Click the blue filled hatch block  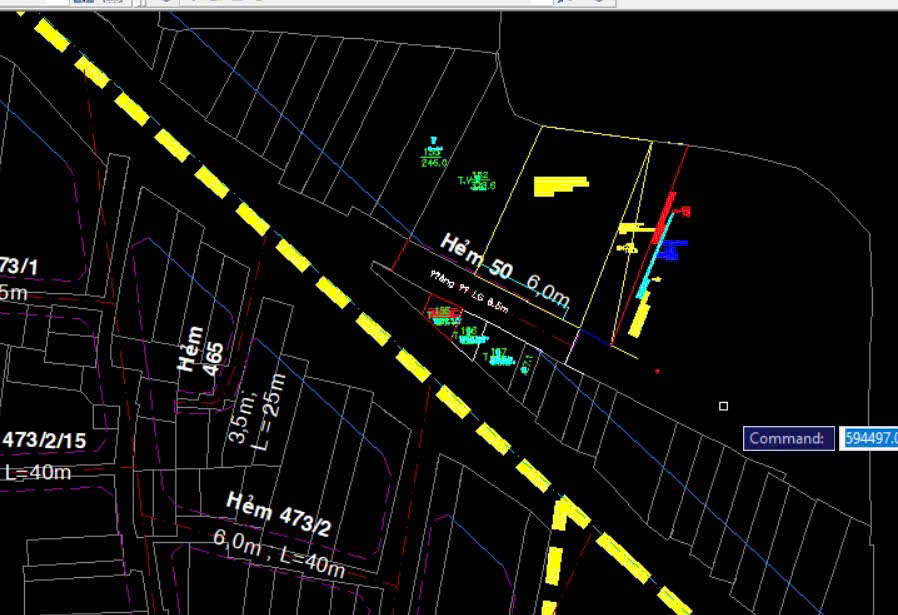pyautogui.click(x=670, y=250)
